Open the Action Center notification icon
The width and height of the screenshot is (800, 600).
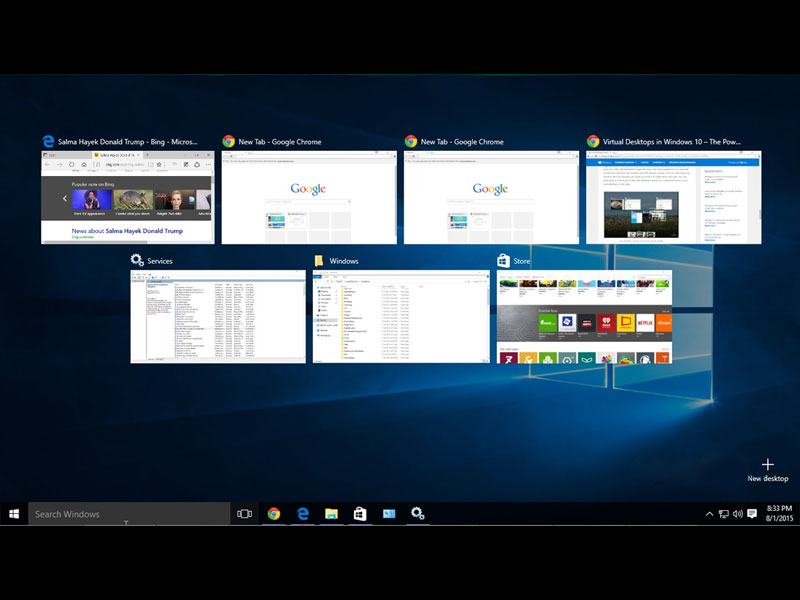(x=752, y=514)
